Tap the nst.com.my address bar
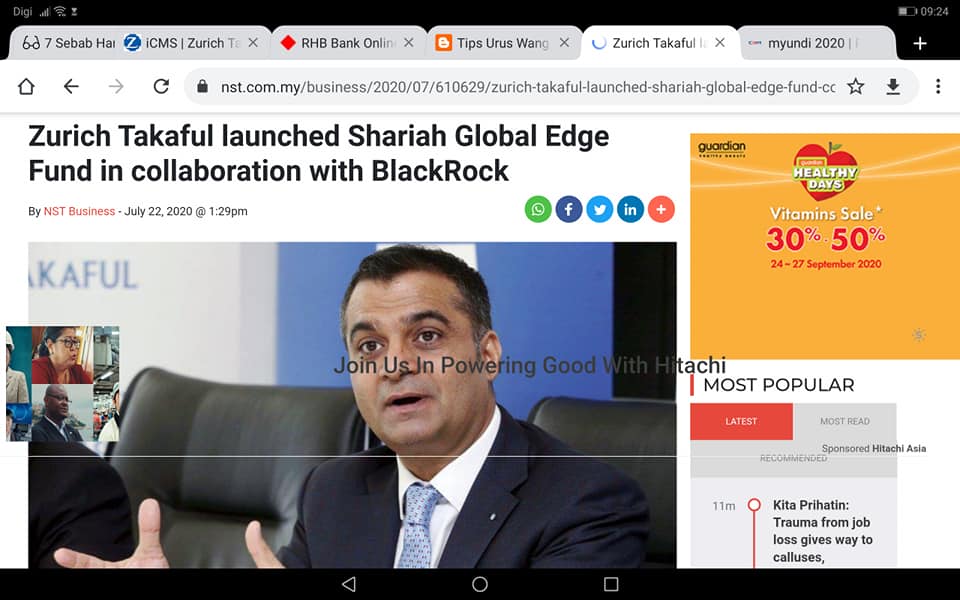 528,87
